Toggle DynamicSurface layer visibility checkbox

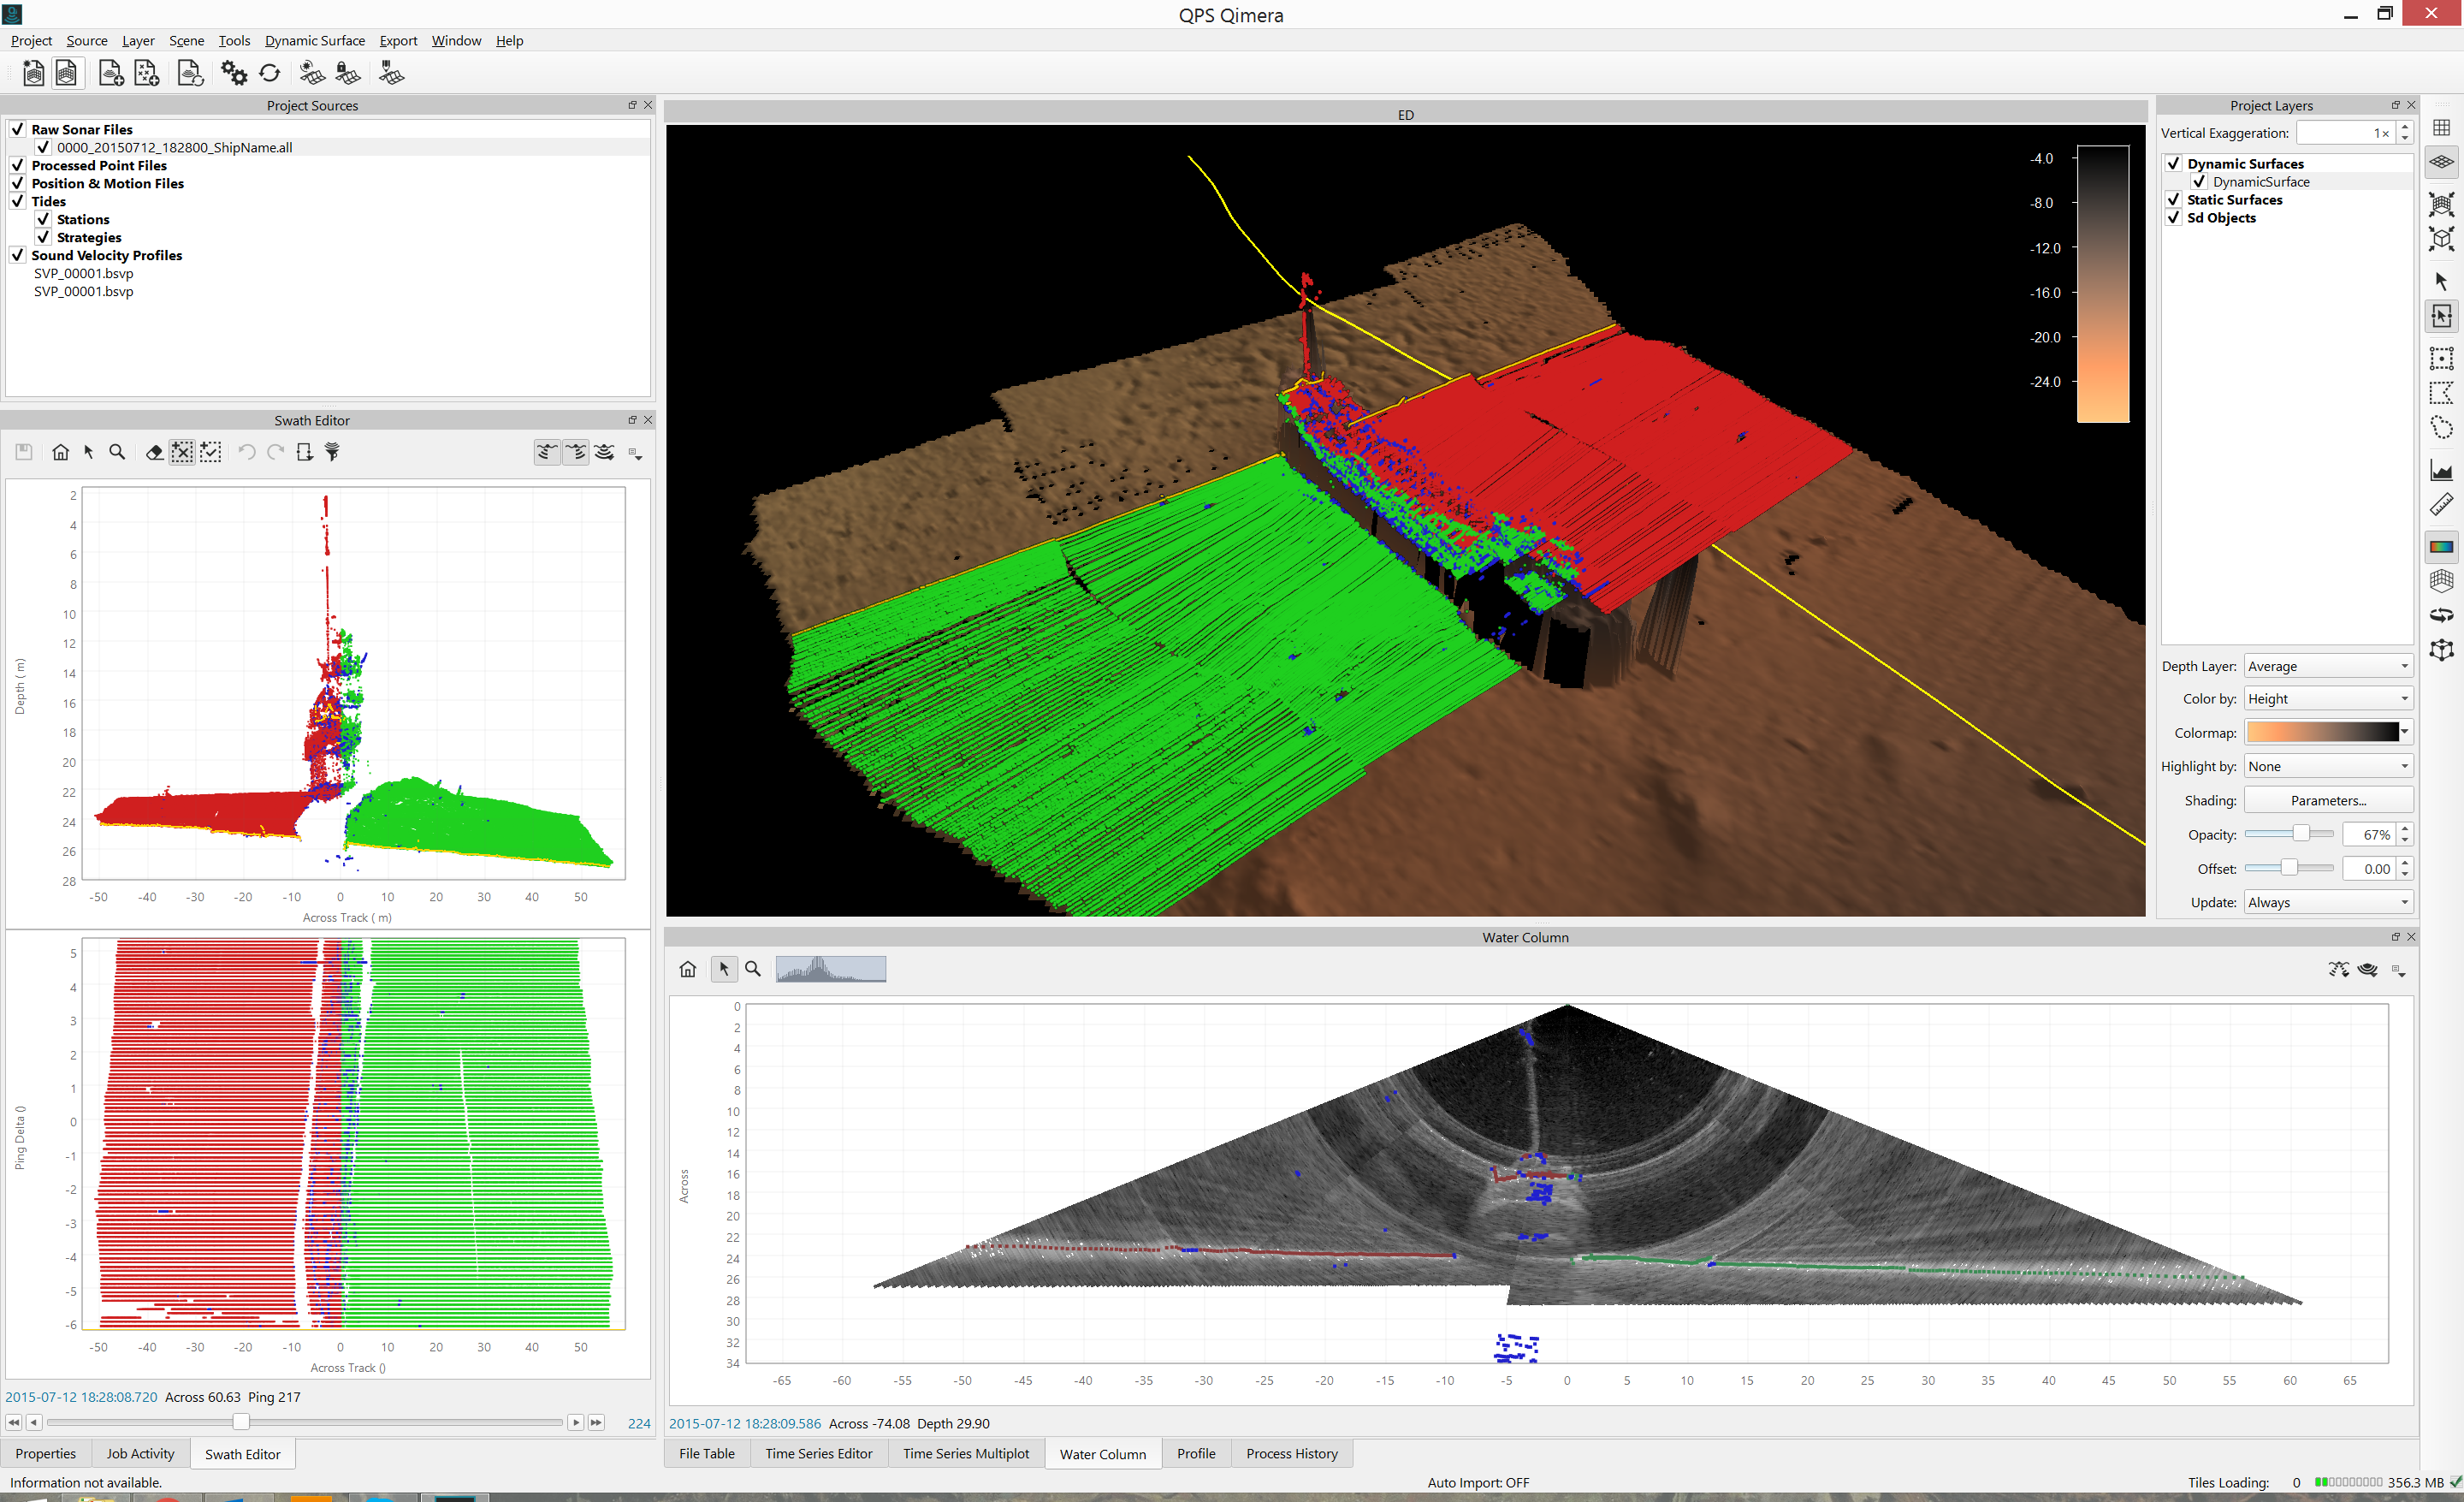[x=2198, y=181]
